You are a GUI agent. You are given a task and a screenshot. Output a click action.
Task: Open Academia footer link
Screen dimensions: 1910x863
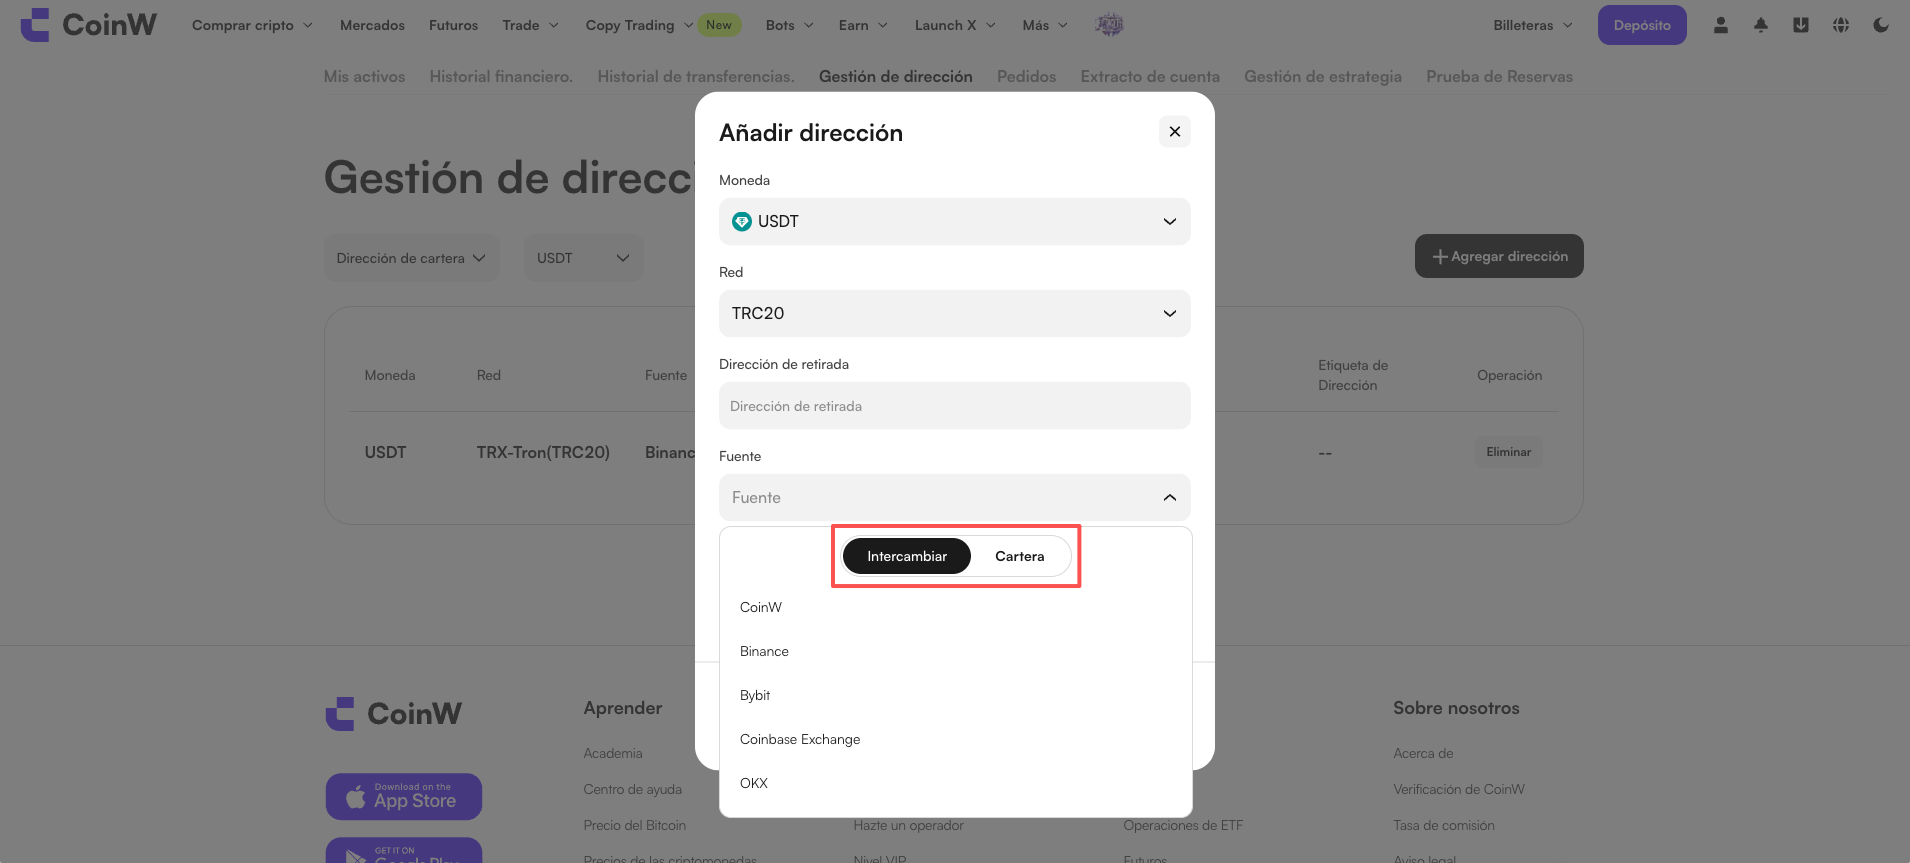point(613,753)
